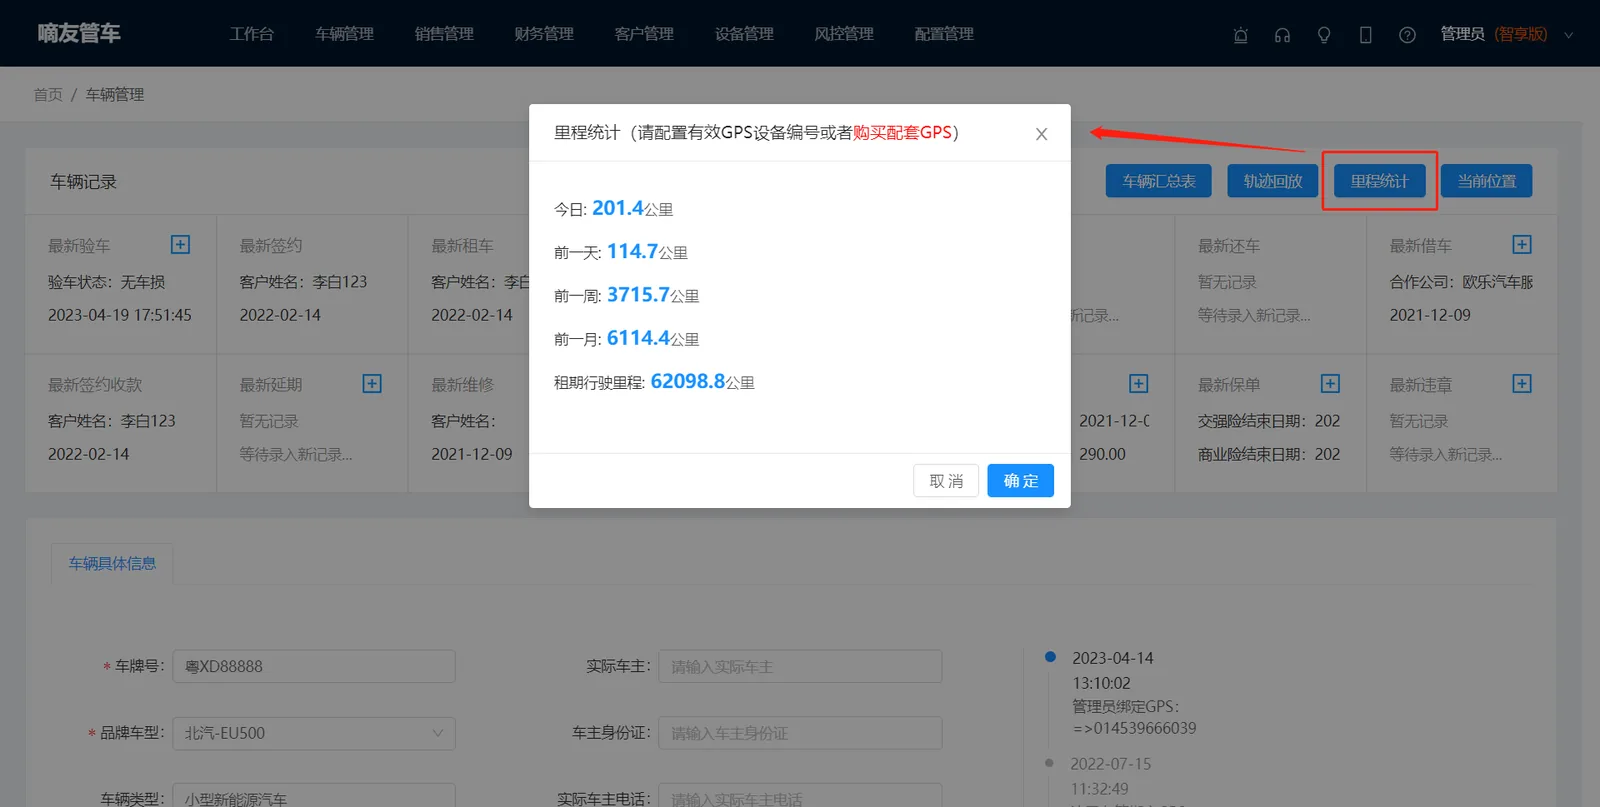Open the 销售管理 menu
Image resolution: width=1600 pixels, height=807 pixels.
pos(444,34)
